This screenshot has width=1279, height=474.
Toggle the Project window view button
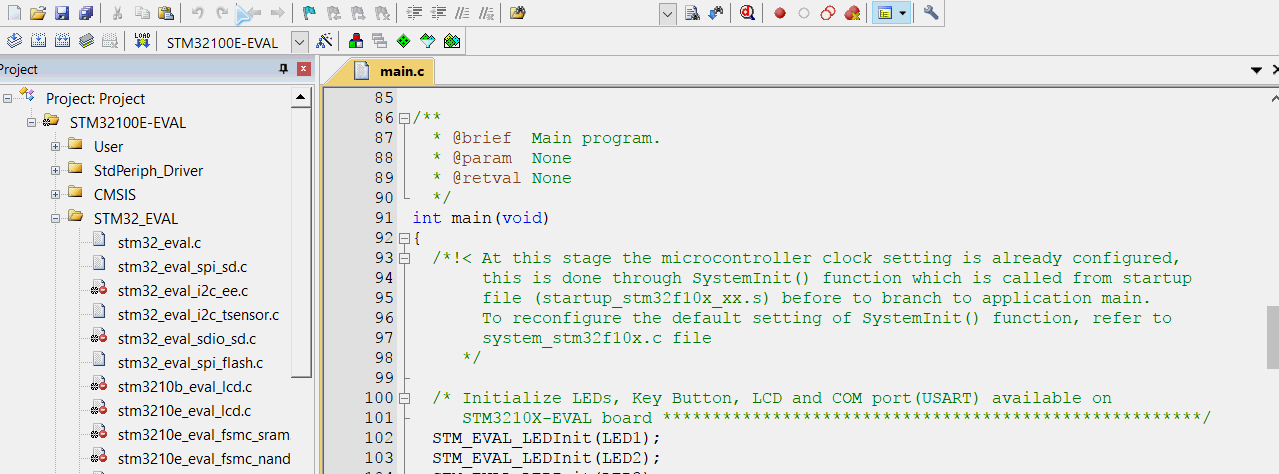884,13
